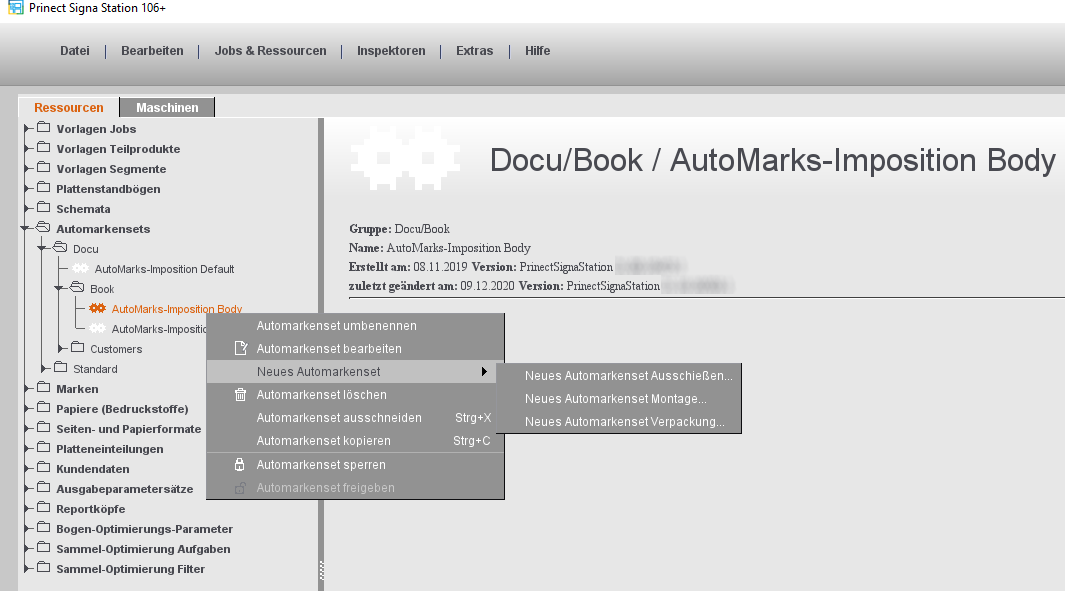
Task: Select the AutoMarks-Imposition Default tree item
Action: click(164, 269)
